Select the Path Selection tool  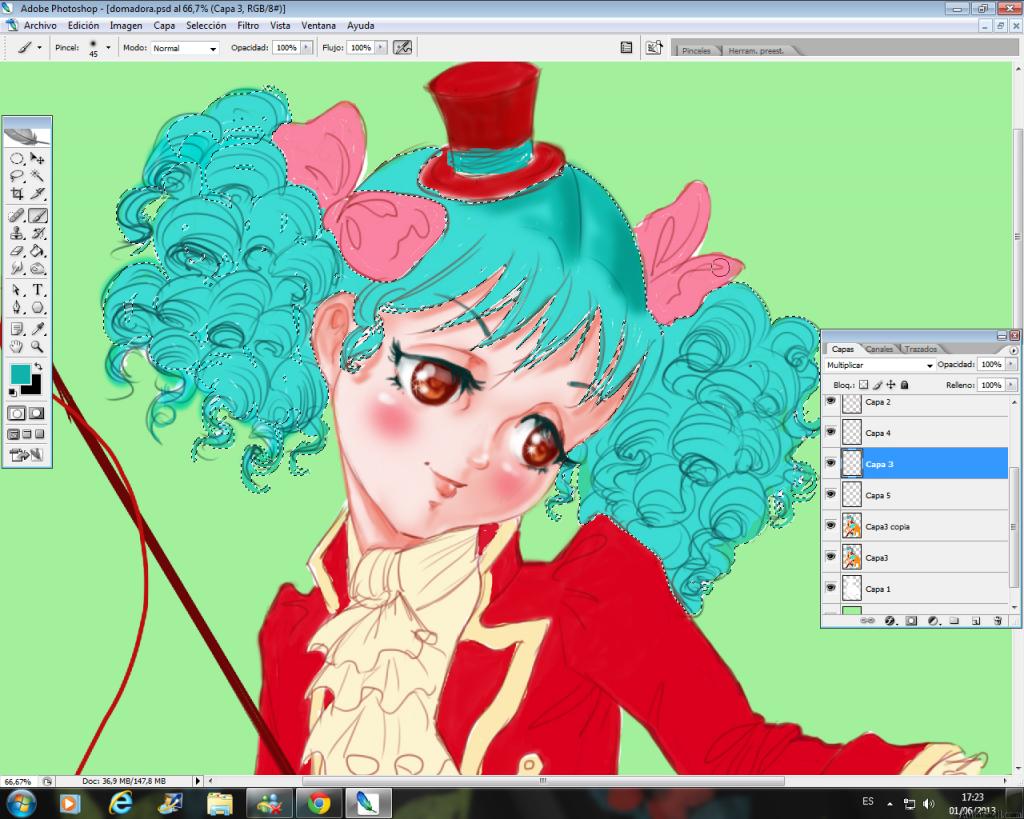click(x=17, y=290)
